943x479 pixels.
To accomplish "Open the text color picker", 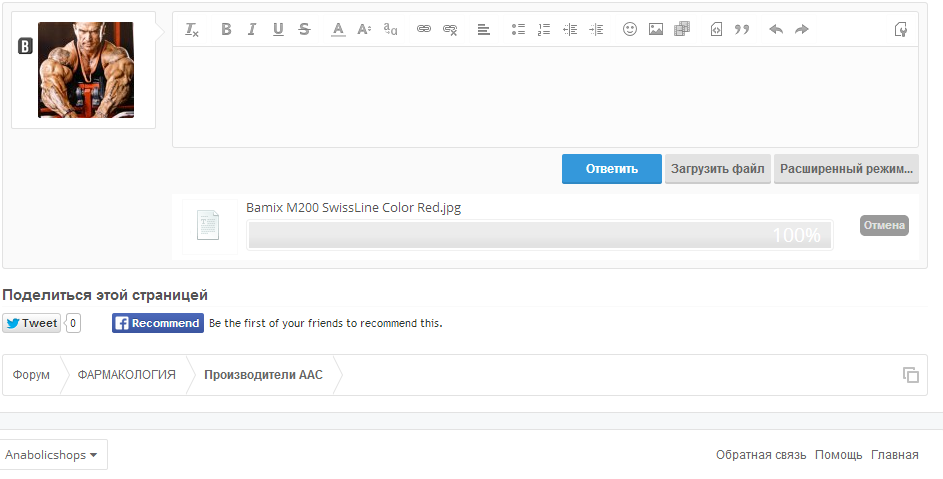I will pyautogui.click(x=338, y=30).
